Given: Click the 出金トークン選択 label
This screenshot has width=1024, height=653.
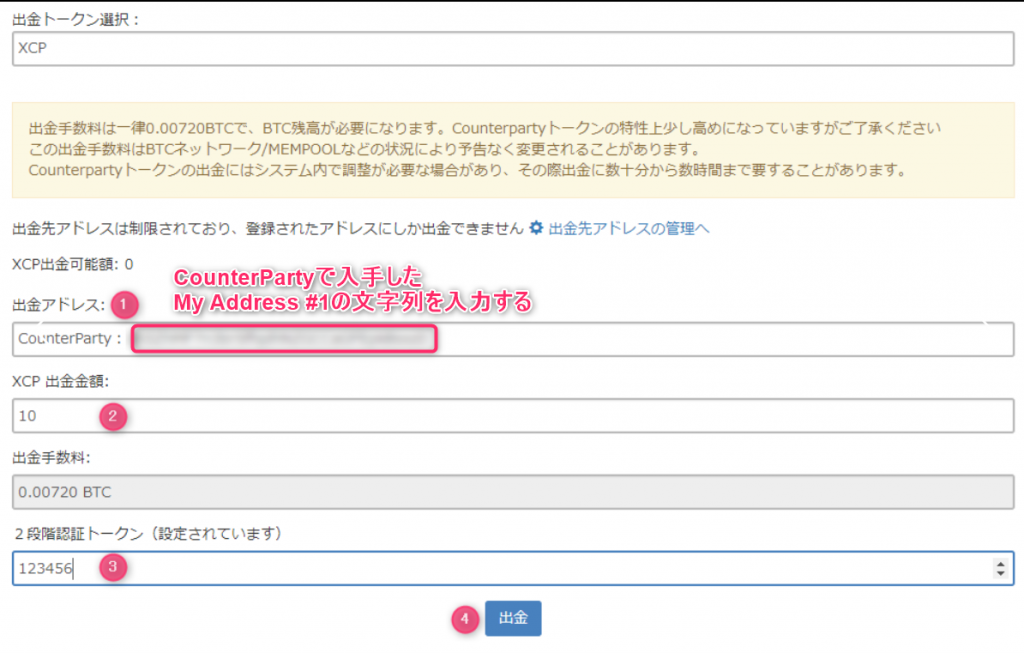Looking at the screenshot, I should [76, 16].
